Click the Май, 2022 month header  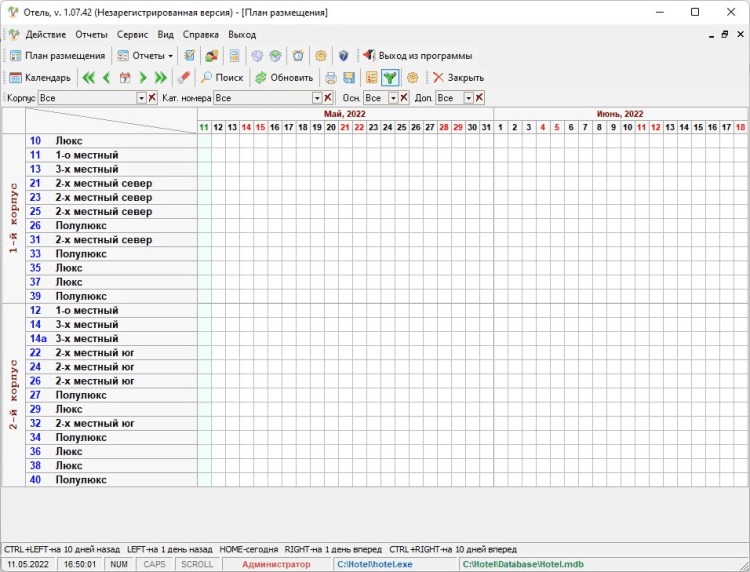pyautogui.click(x=345, y=114)
